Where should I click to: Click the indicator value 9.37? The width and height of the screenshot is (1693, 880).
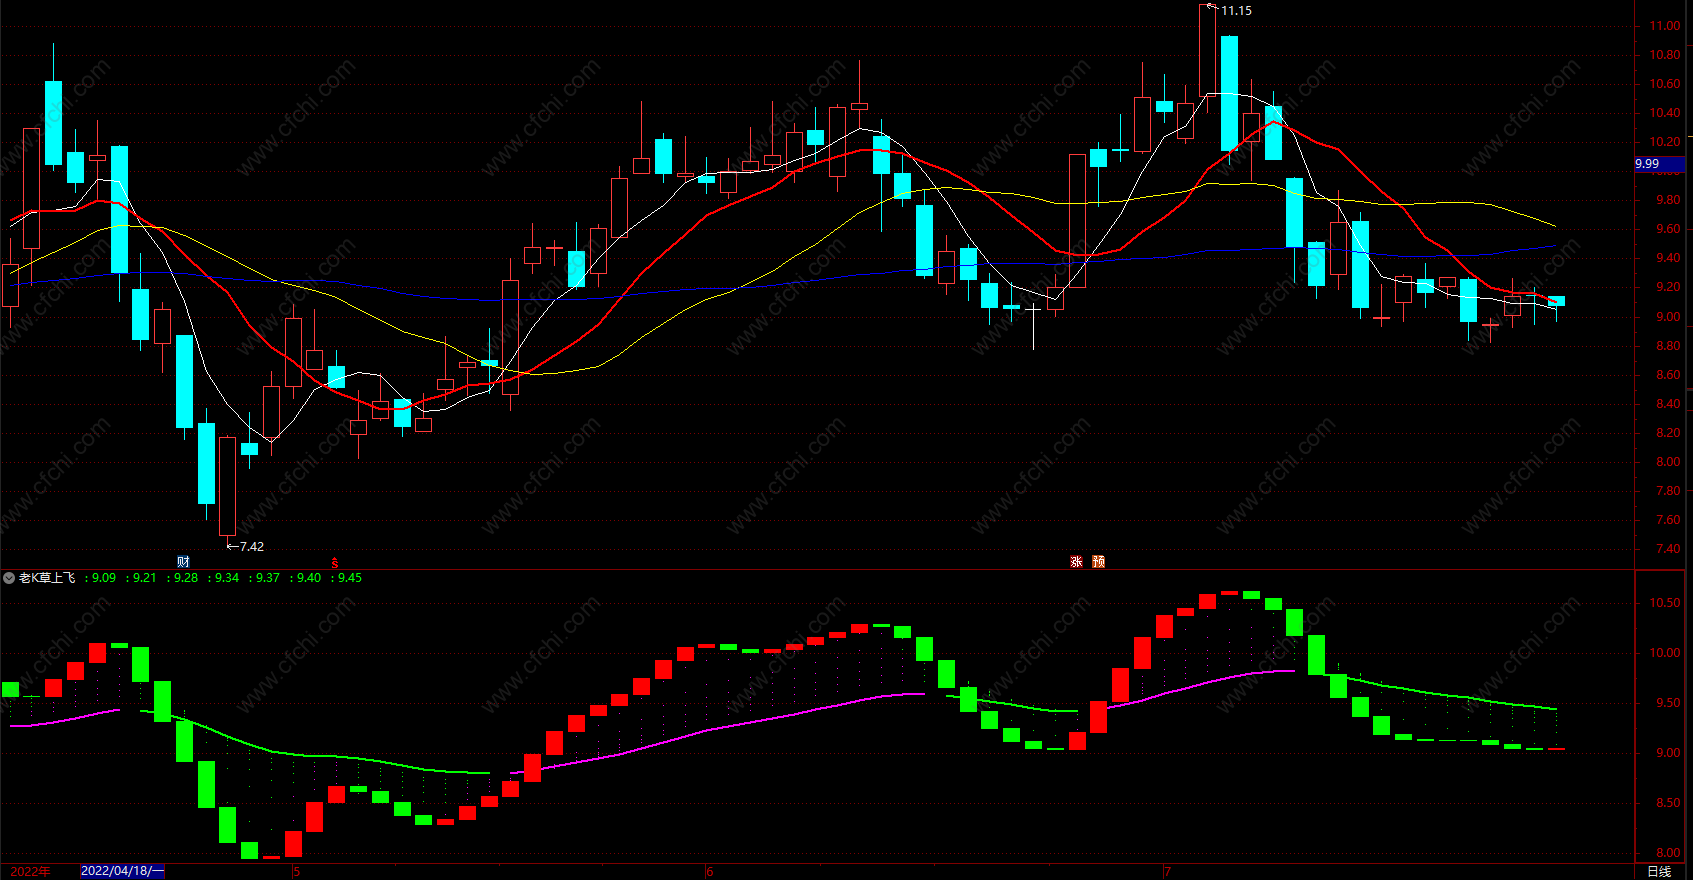pyautogui.click(x=268, y=578)
